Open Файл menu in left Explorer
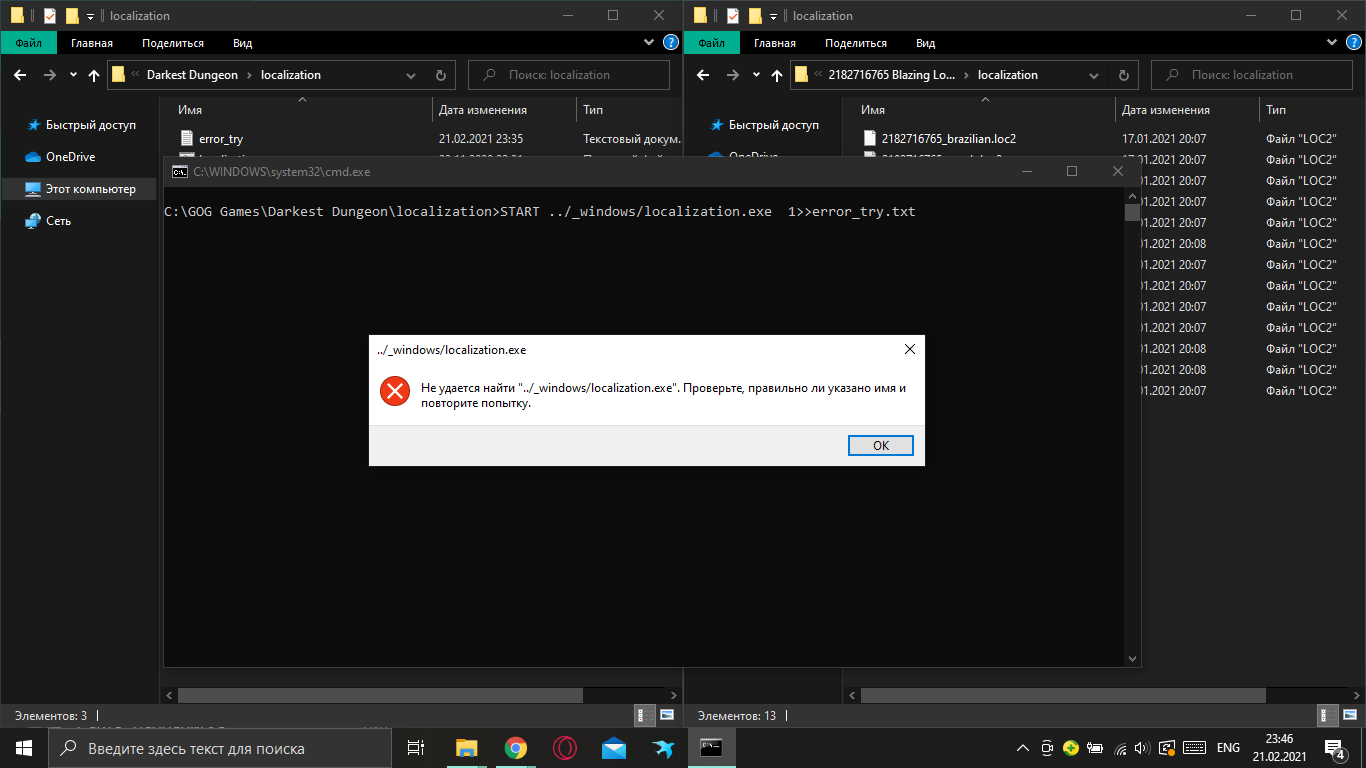This screenshot has width=1366, height=768. coord(28,43)
